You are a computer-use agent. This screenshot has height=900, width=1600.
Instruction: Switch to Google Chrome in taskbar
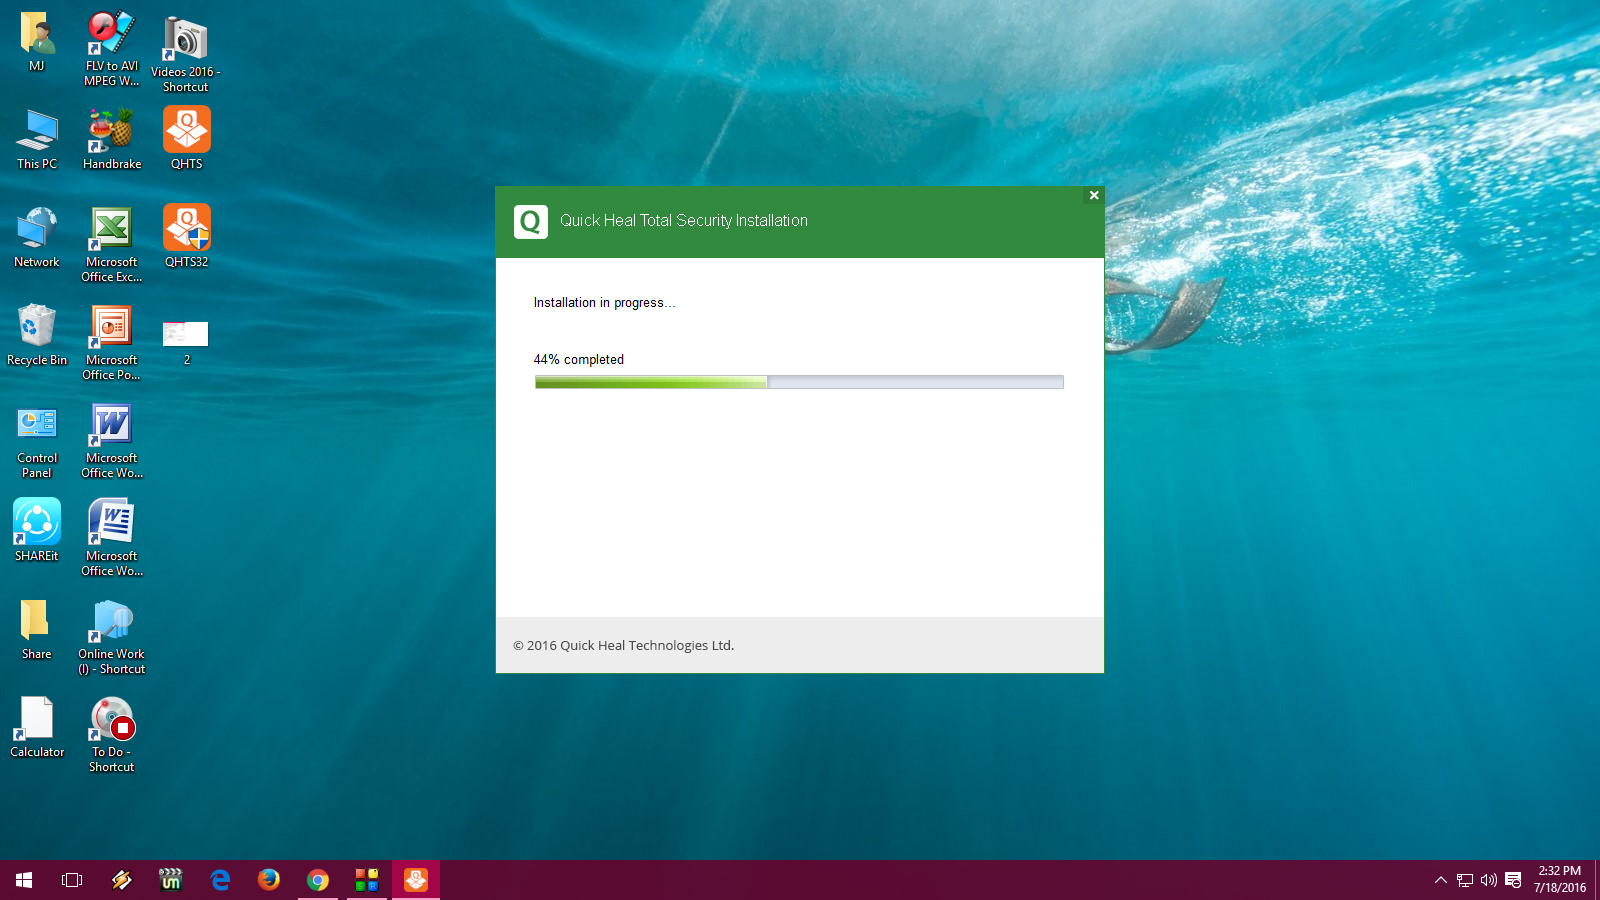[x=318, y=880]
